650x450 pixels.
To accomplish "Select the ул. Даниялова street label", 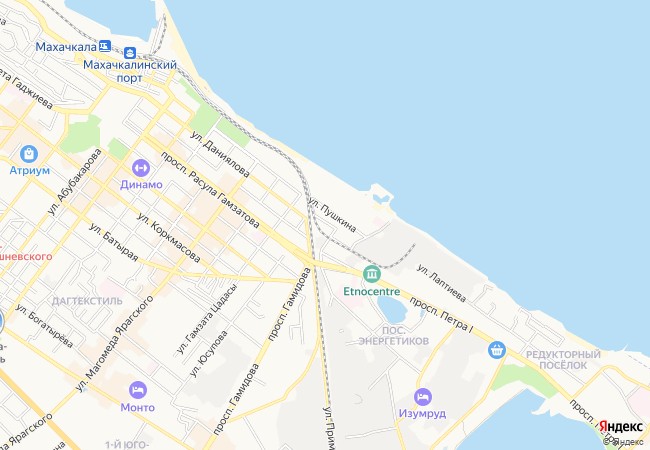I will [x=220, y=154].
